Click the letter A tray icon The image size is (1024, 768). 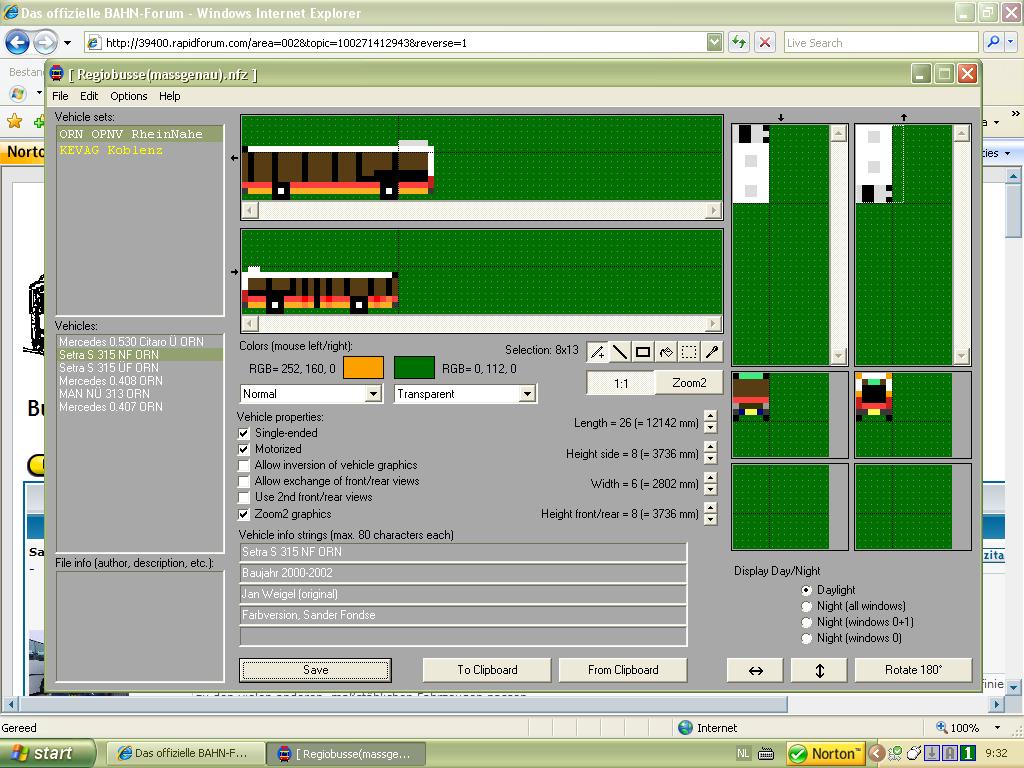click(x=950, y=754)
